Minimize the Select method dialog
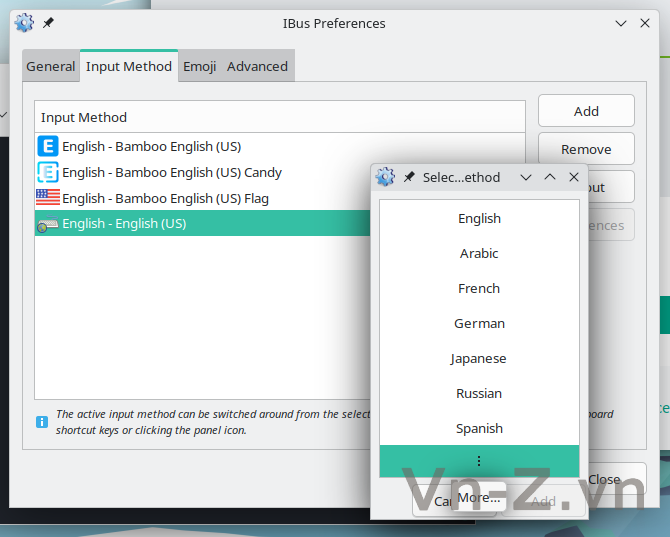The width and height of the screenshot is (670, 537). pyautogui.click(x=526, y=177)
